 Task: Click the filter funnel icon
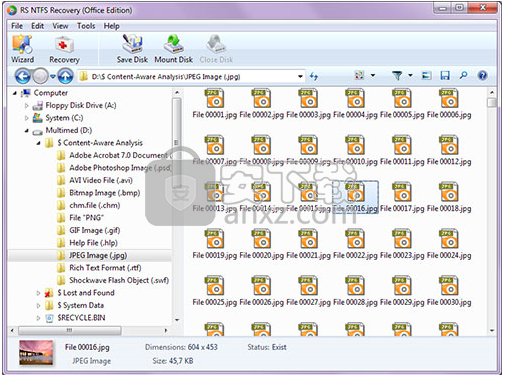[397, 76]
